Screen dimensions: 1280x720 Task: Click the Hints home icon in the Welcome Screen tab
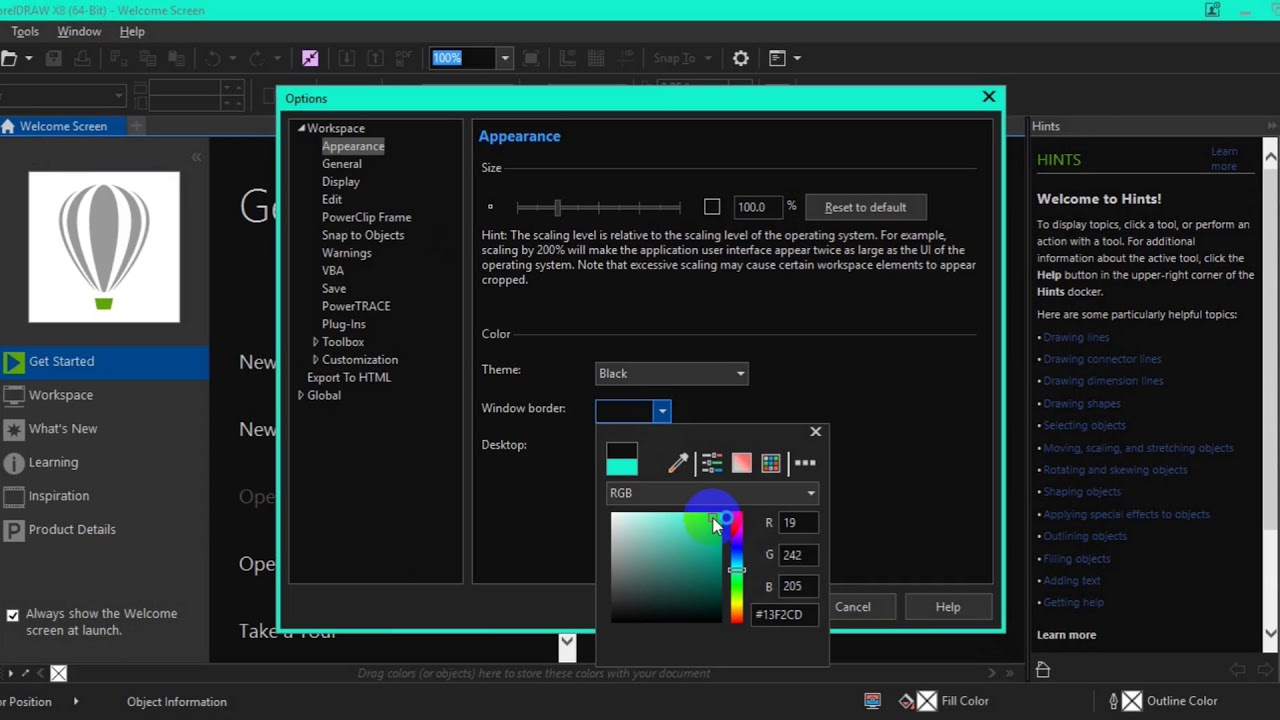pyautogui.click(x=8, y=126)
